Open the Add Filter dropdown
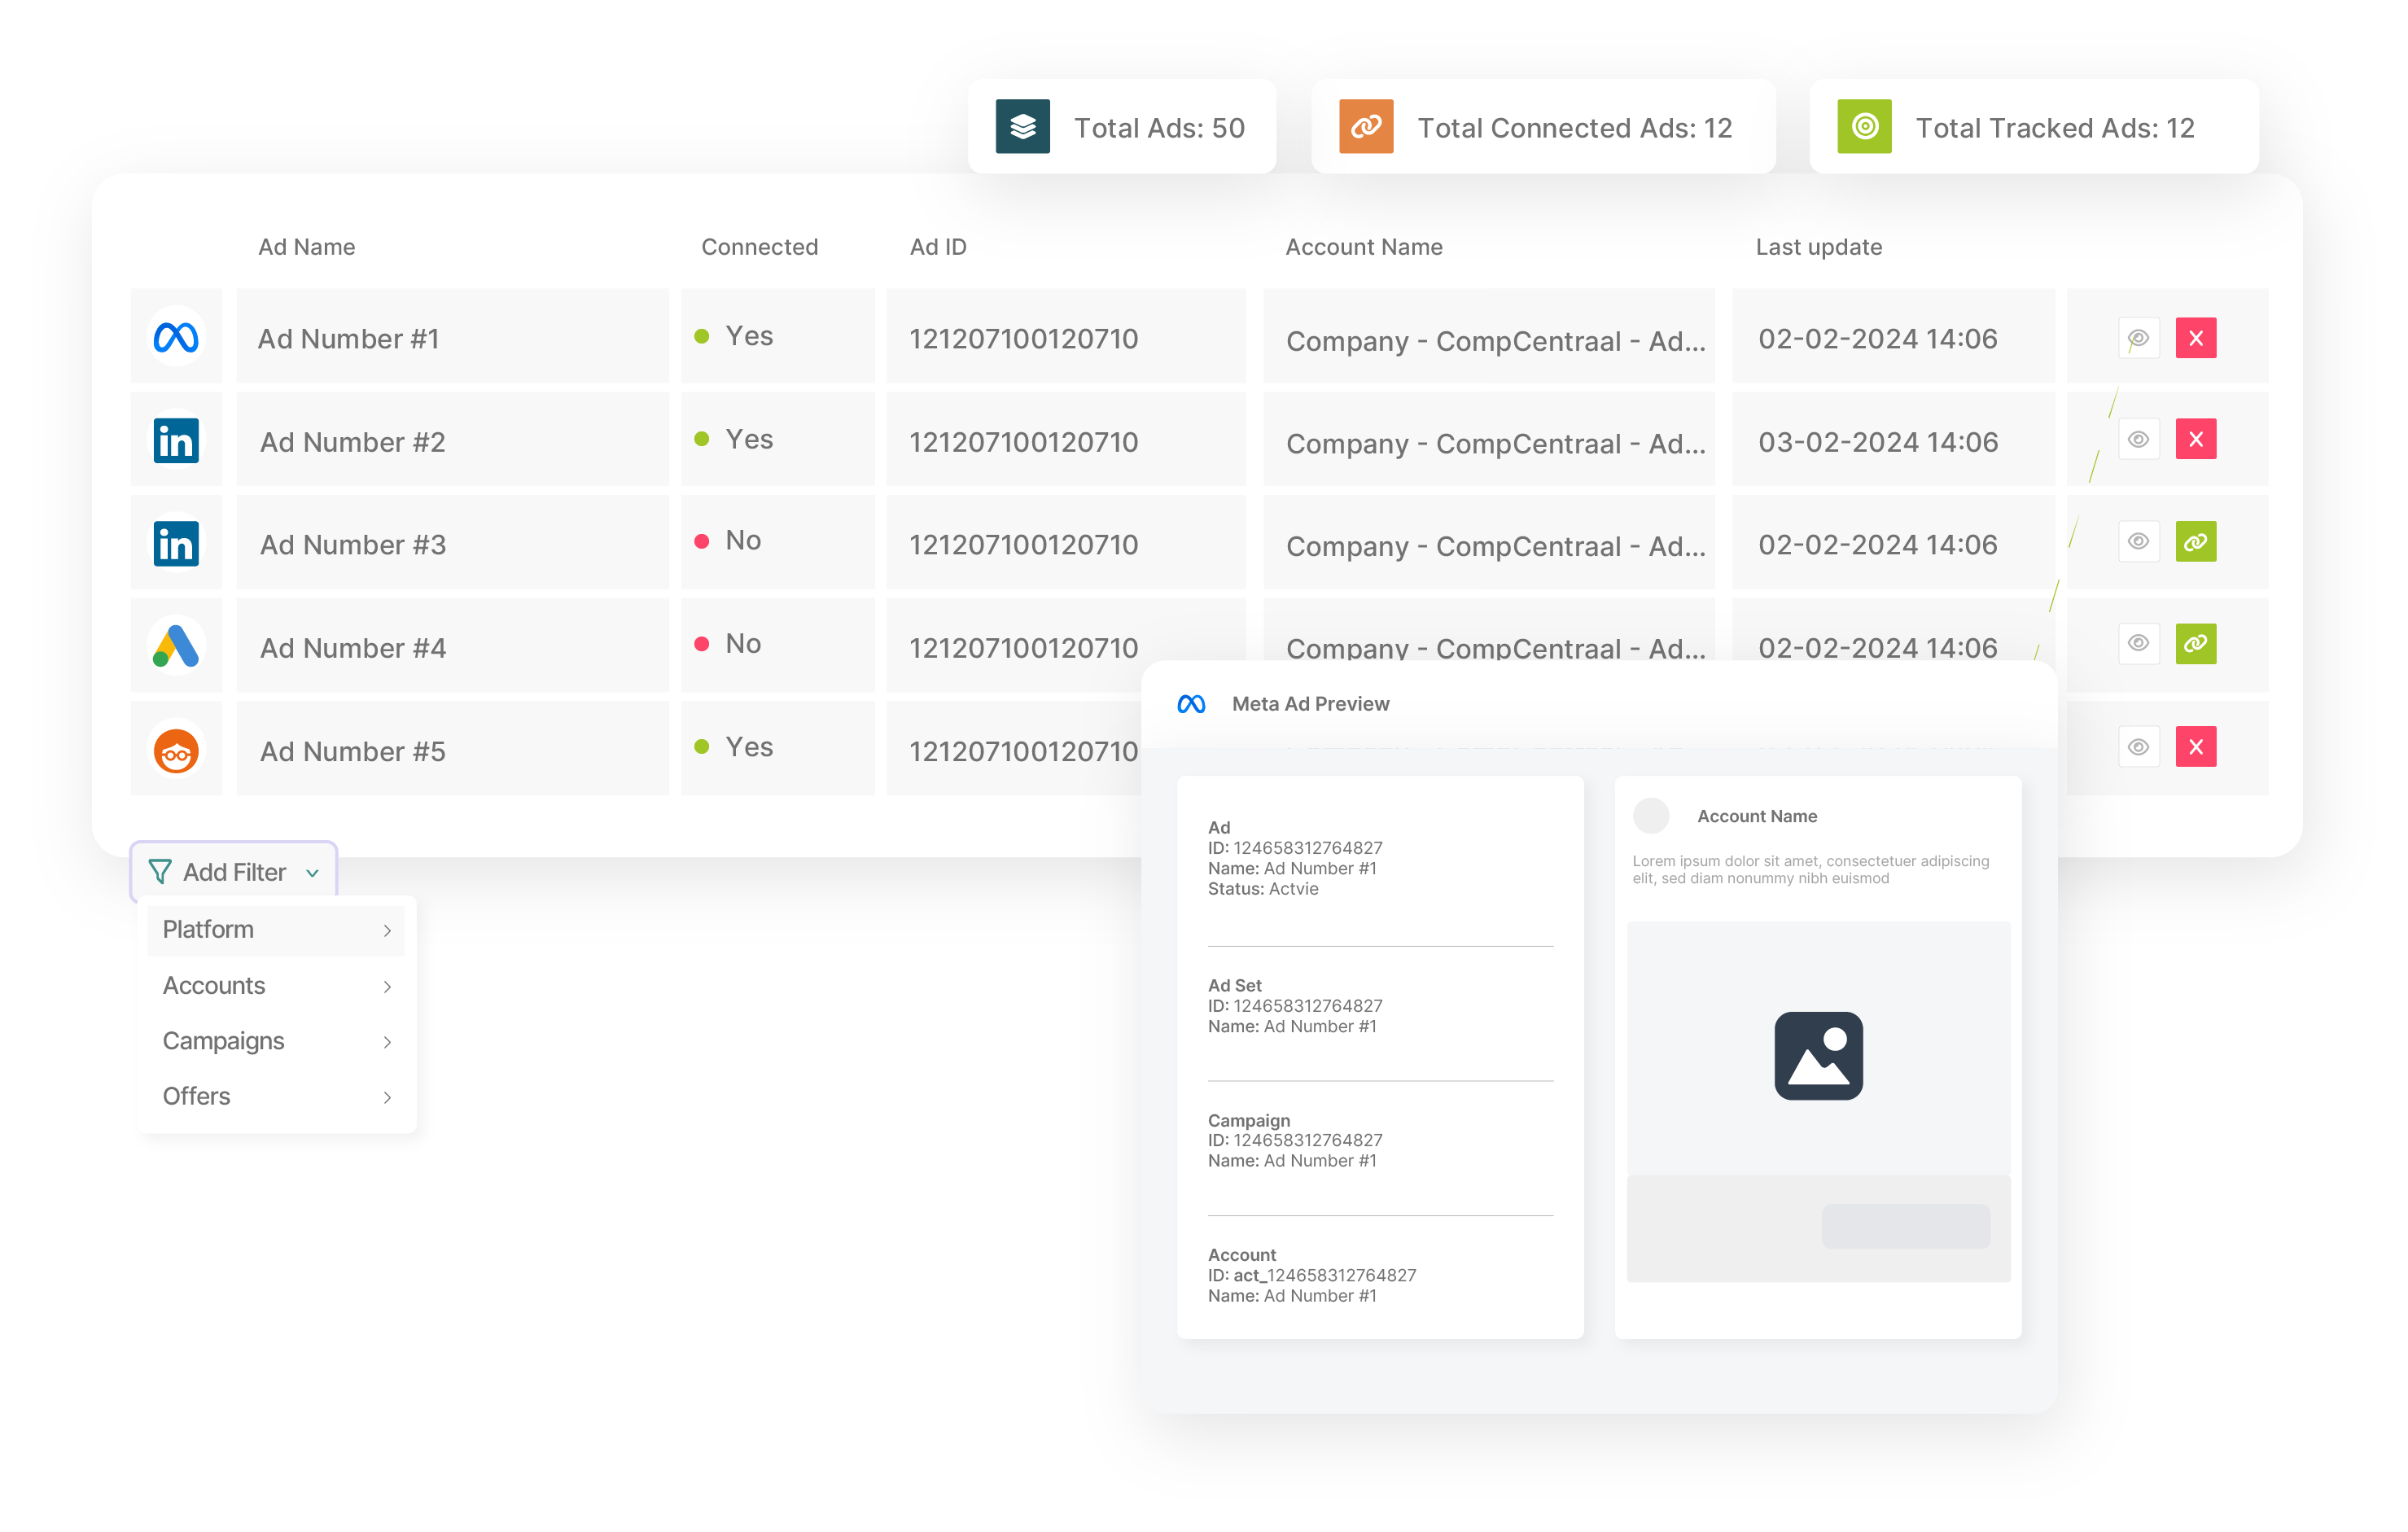The height and width of the screenshot is (1532, 2408). click(x=234, y=872)
